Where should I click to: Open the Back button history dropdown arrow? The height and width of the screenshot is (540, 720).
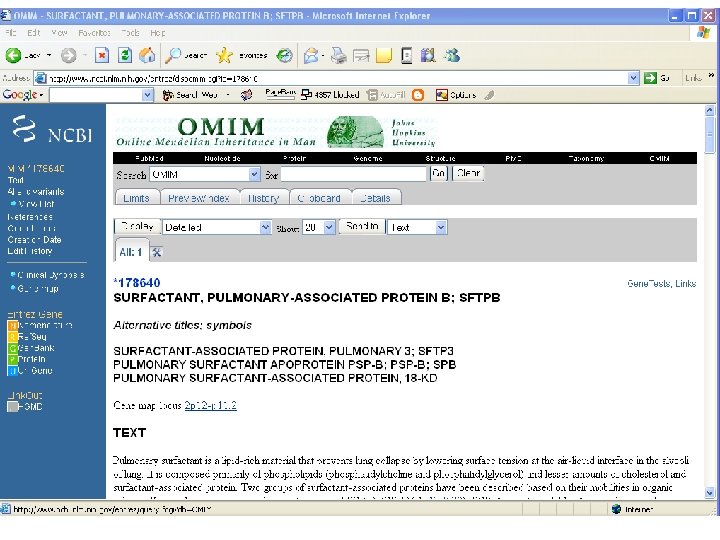tap(49, 56)
